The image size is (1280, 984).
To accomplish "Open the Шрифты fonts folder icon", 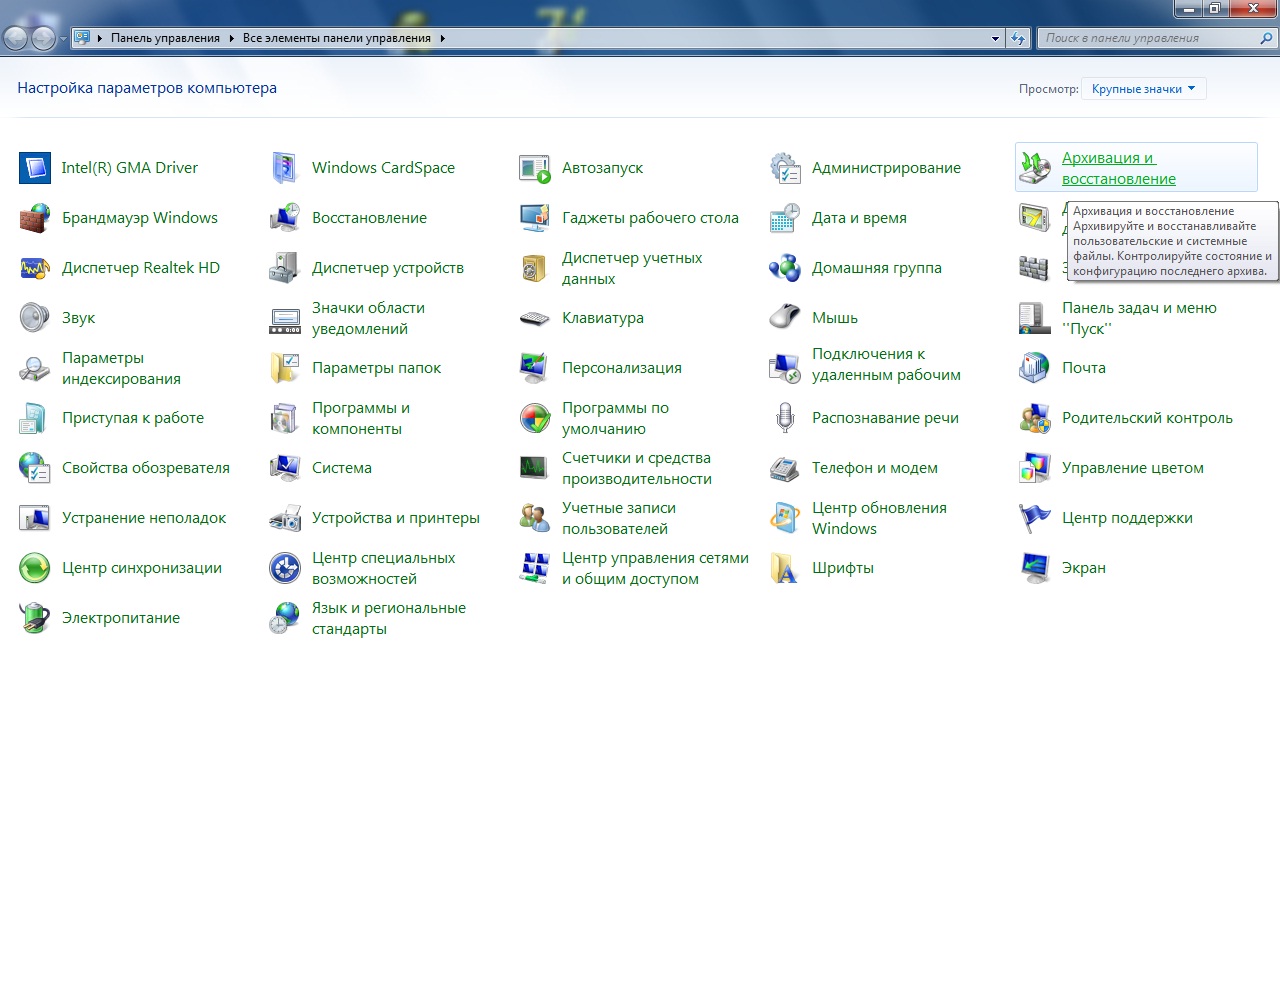I will (x=785, y=568).
